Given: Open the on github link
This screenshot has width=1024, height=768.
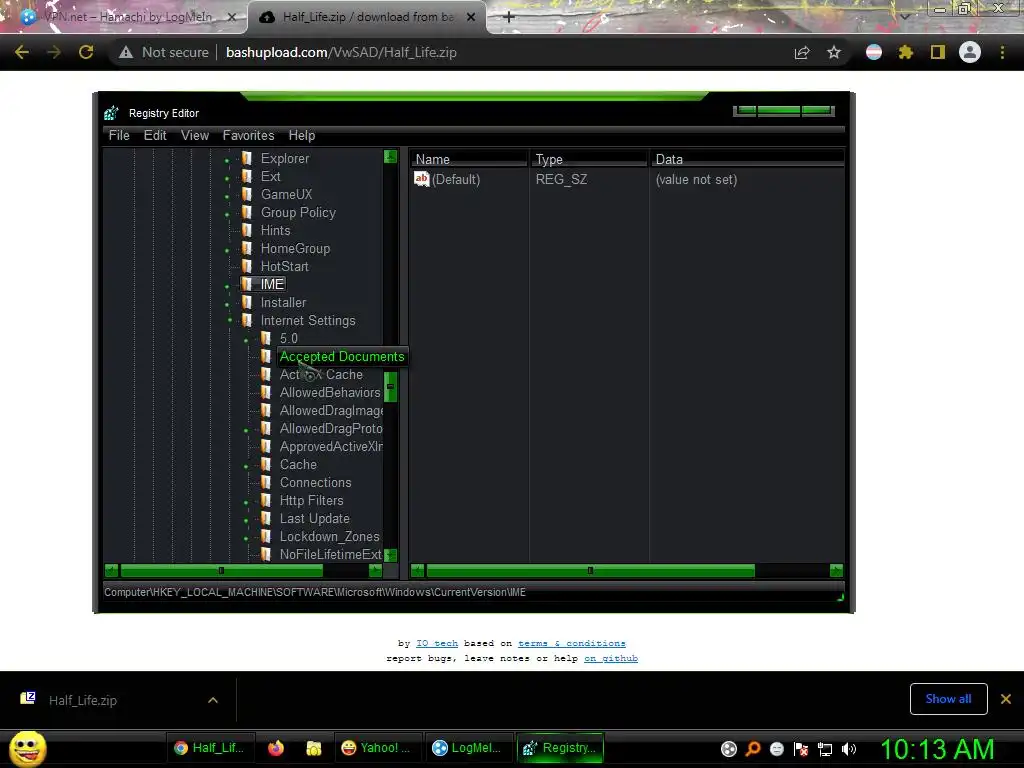Looking at the screenshot, I should point(611,658).
